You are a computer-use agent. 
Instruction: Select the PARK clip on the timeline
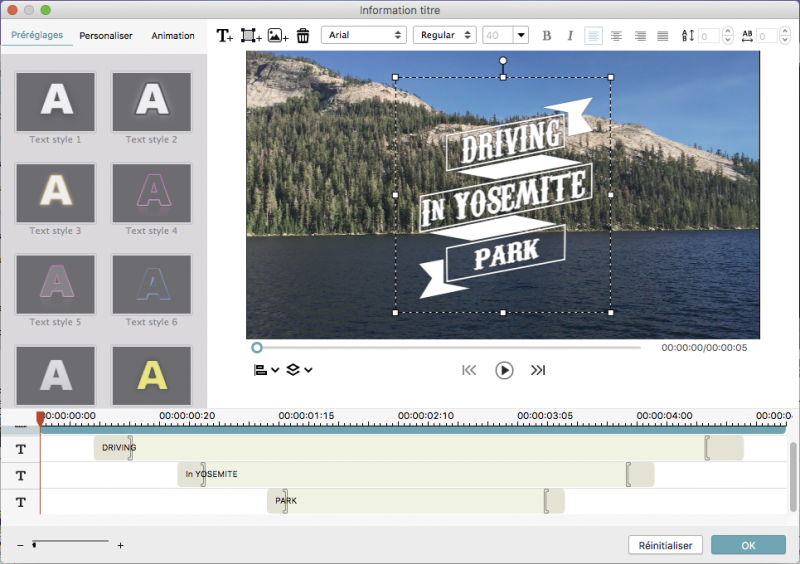coord(416,501)
